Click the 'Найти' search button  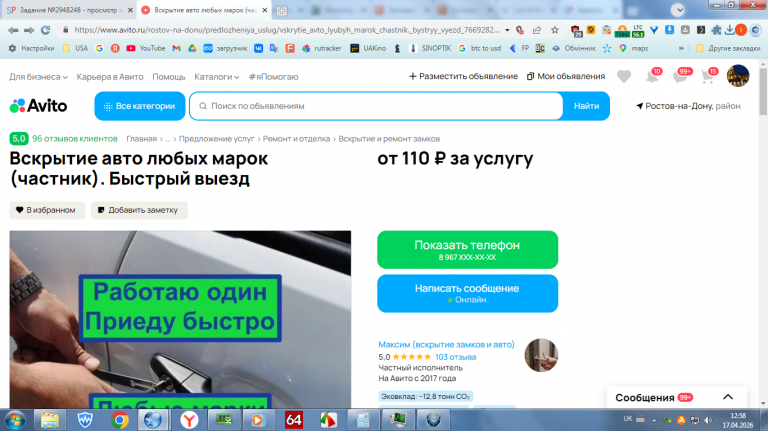click(586, 106)
